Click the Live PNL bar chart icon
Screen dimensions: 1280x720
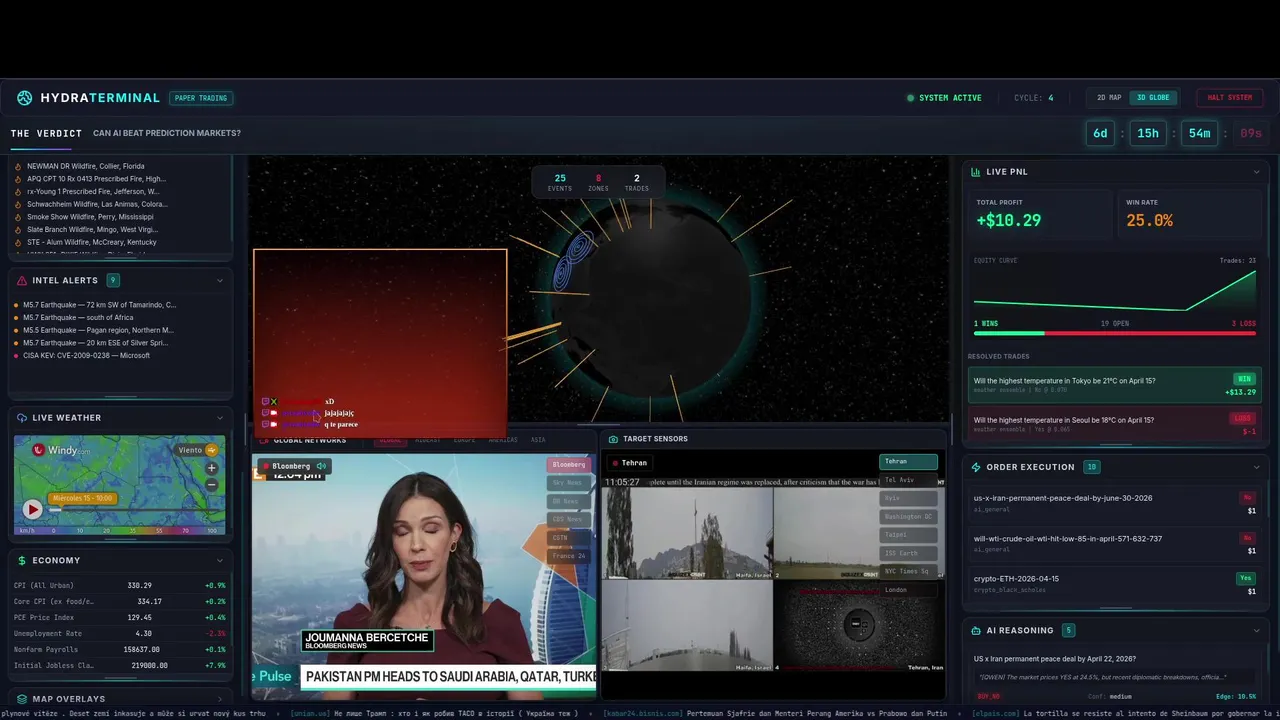[976, 172]
